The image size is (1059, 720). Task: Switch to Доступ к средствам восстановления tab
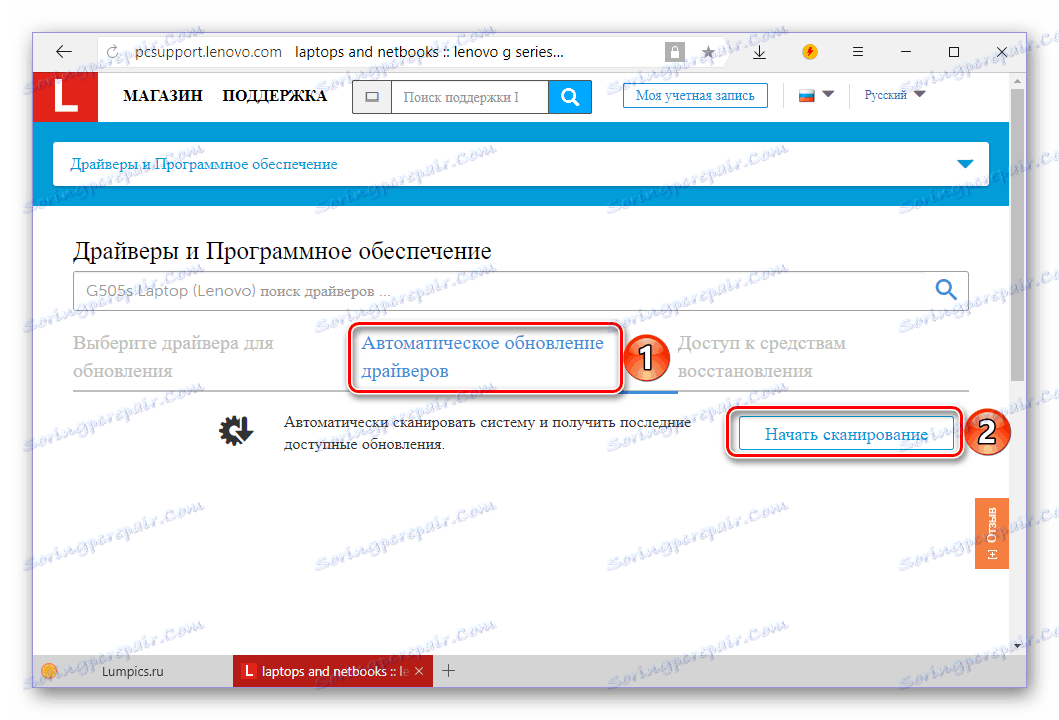pyautogui.click(x=761, y=354)
